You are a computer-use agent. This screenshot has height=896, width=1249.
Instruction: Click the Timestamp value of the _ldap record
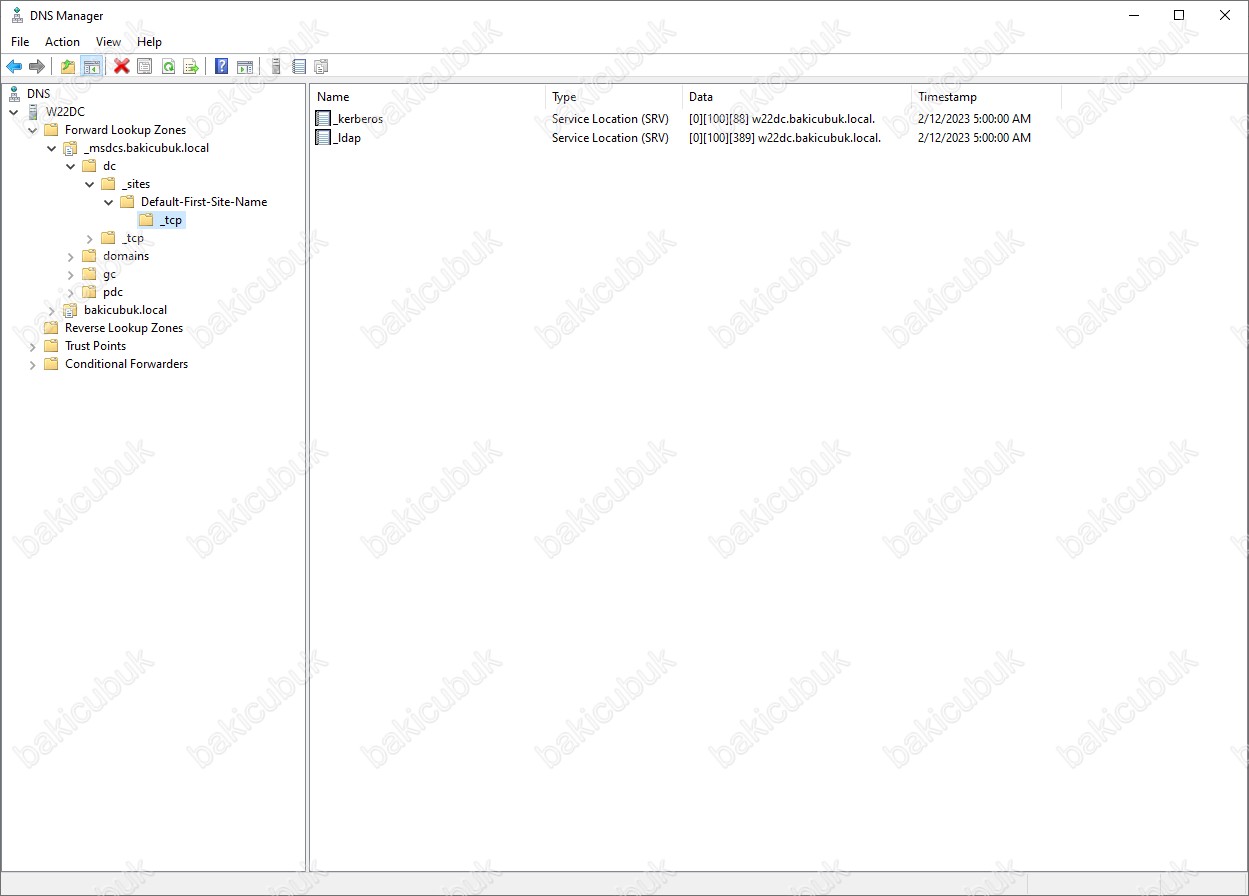974,138
